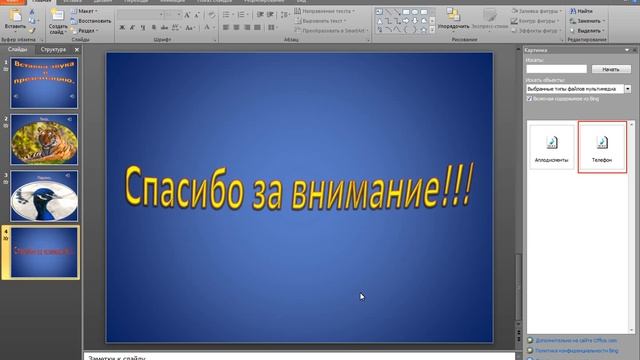The image size is (640, 360).
Task: Click the Начать search button
Action: (611, 69)
